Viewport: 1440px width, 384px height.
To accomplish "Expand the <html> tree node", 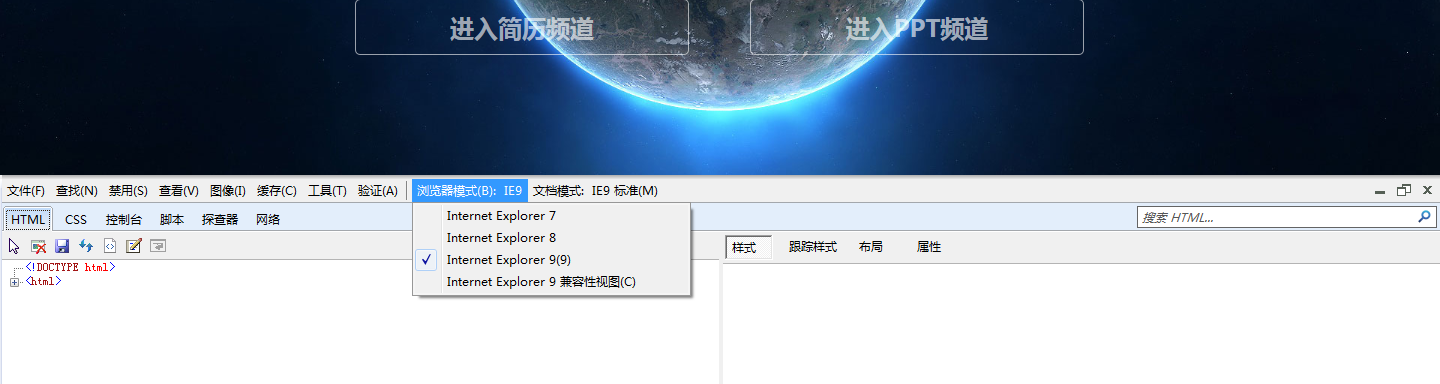I will 14,282.
